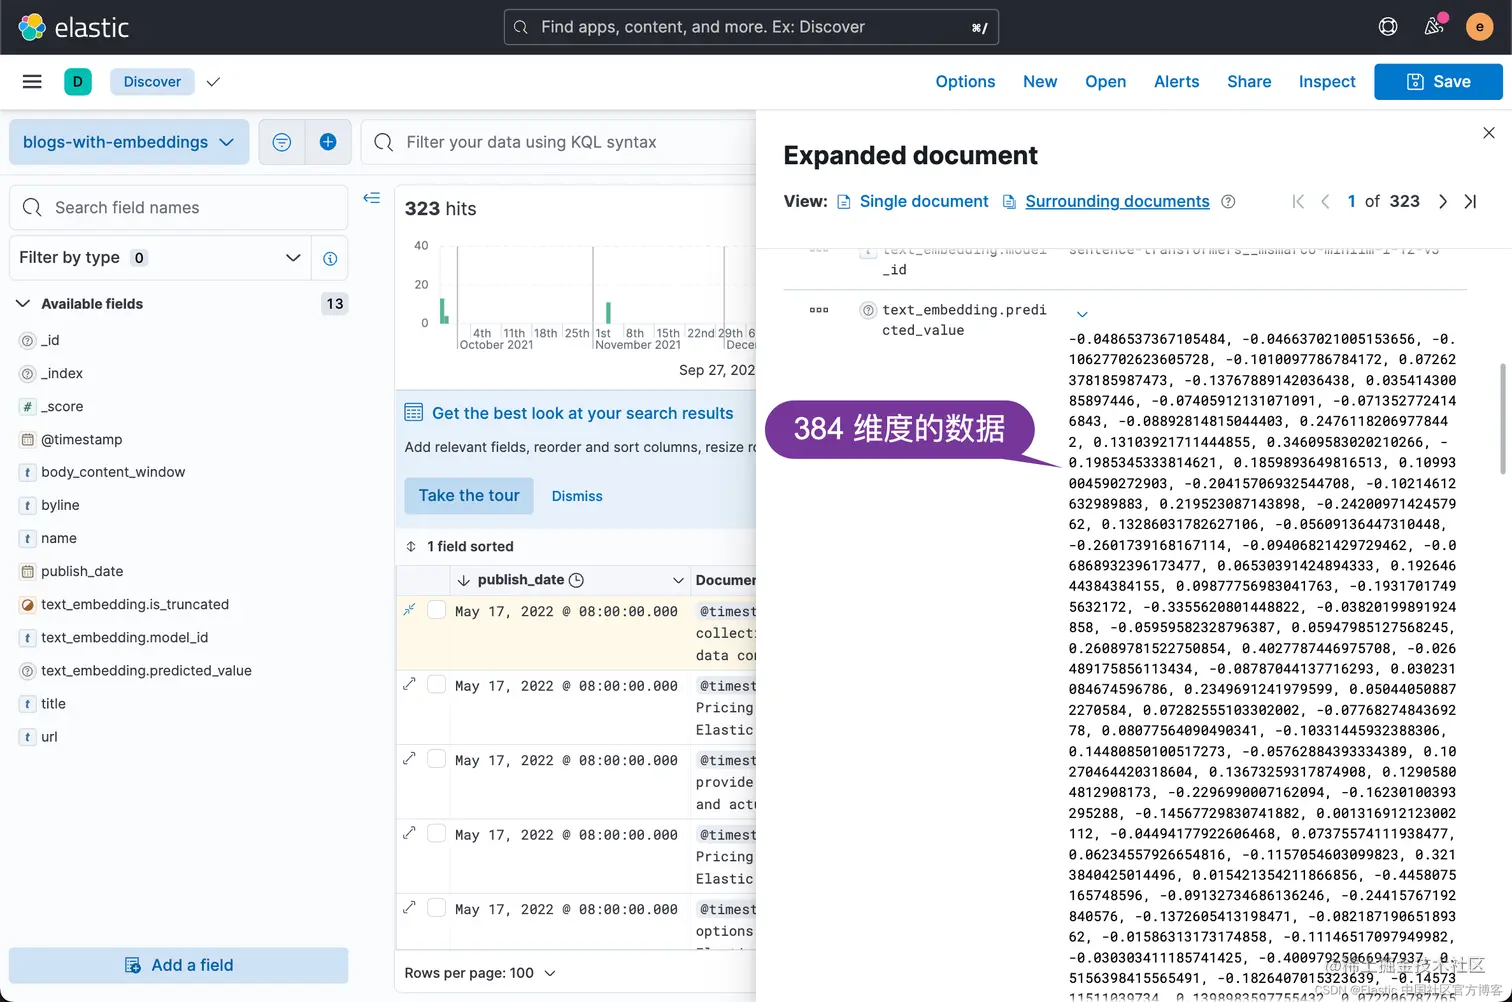Click the field filter info icon
This screenshot has height=1002, width=1512.
pyautogui.click(x=330, y=258)
